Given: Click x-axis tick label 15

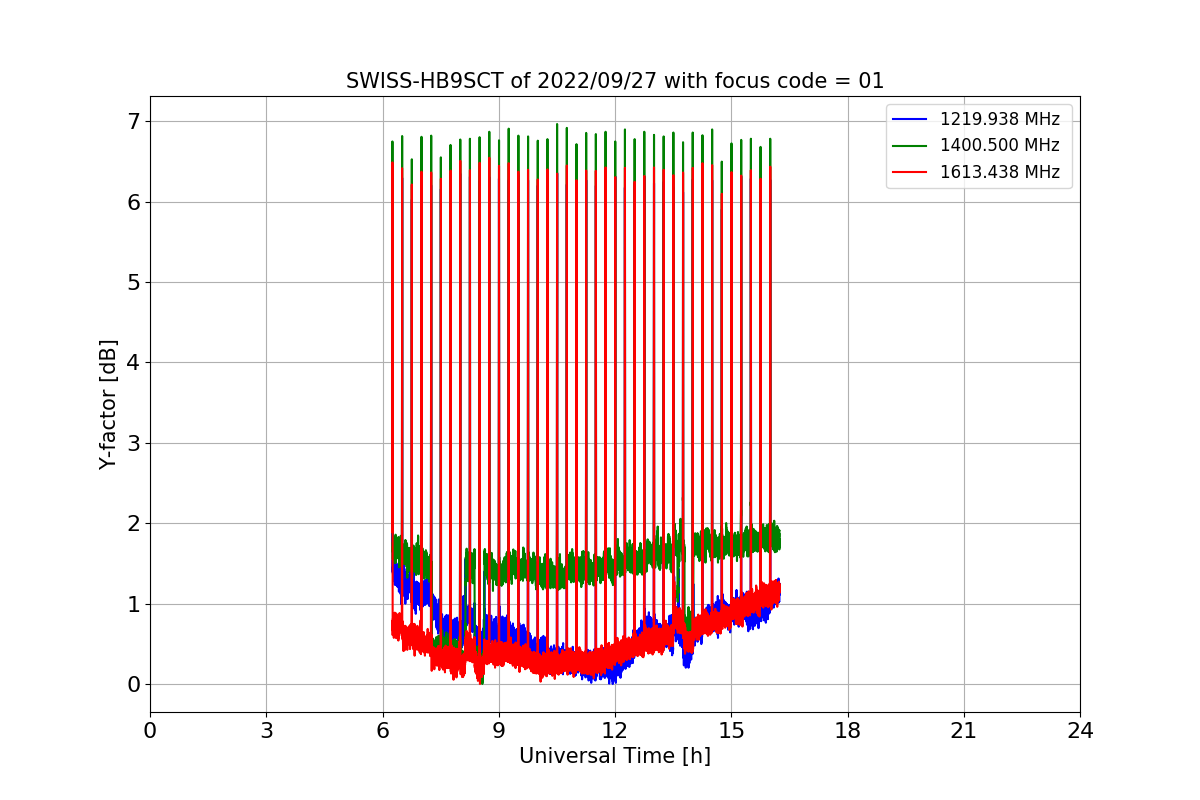Looking at the screenshot, I should click(731, 731).
